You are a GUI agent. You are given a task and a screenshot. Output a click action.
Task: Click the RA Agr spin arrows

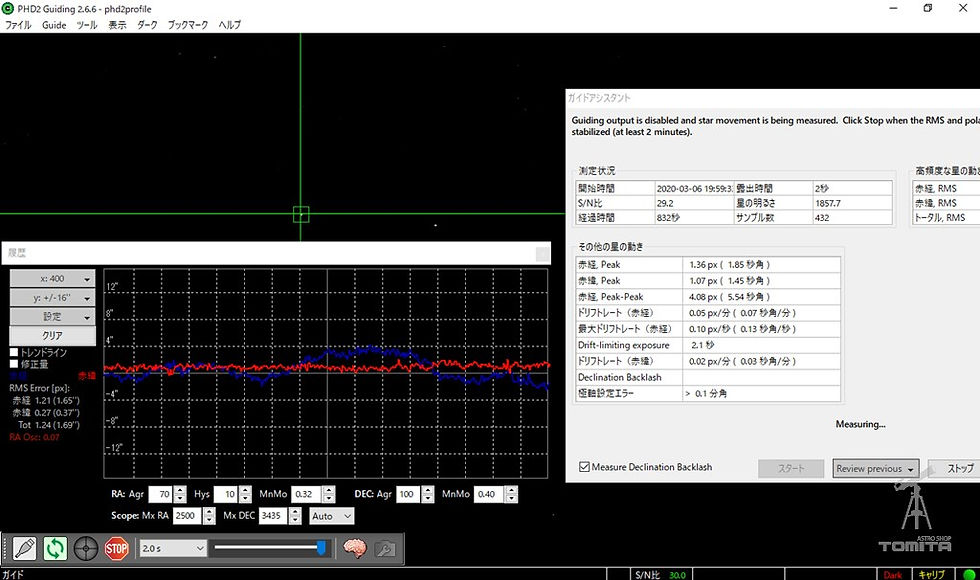tap(180, 494)
